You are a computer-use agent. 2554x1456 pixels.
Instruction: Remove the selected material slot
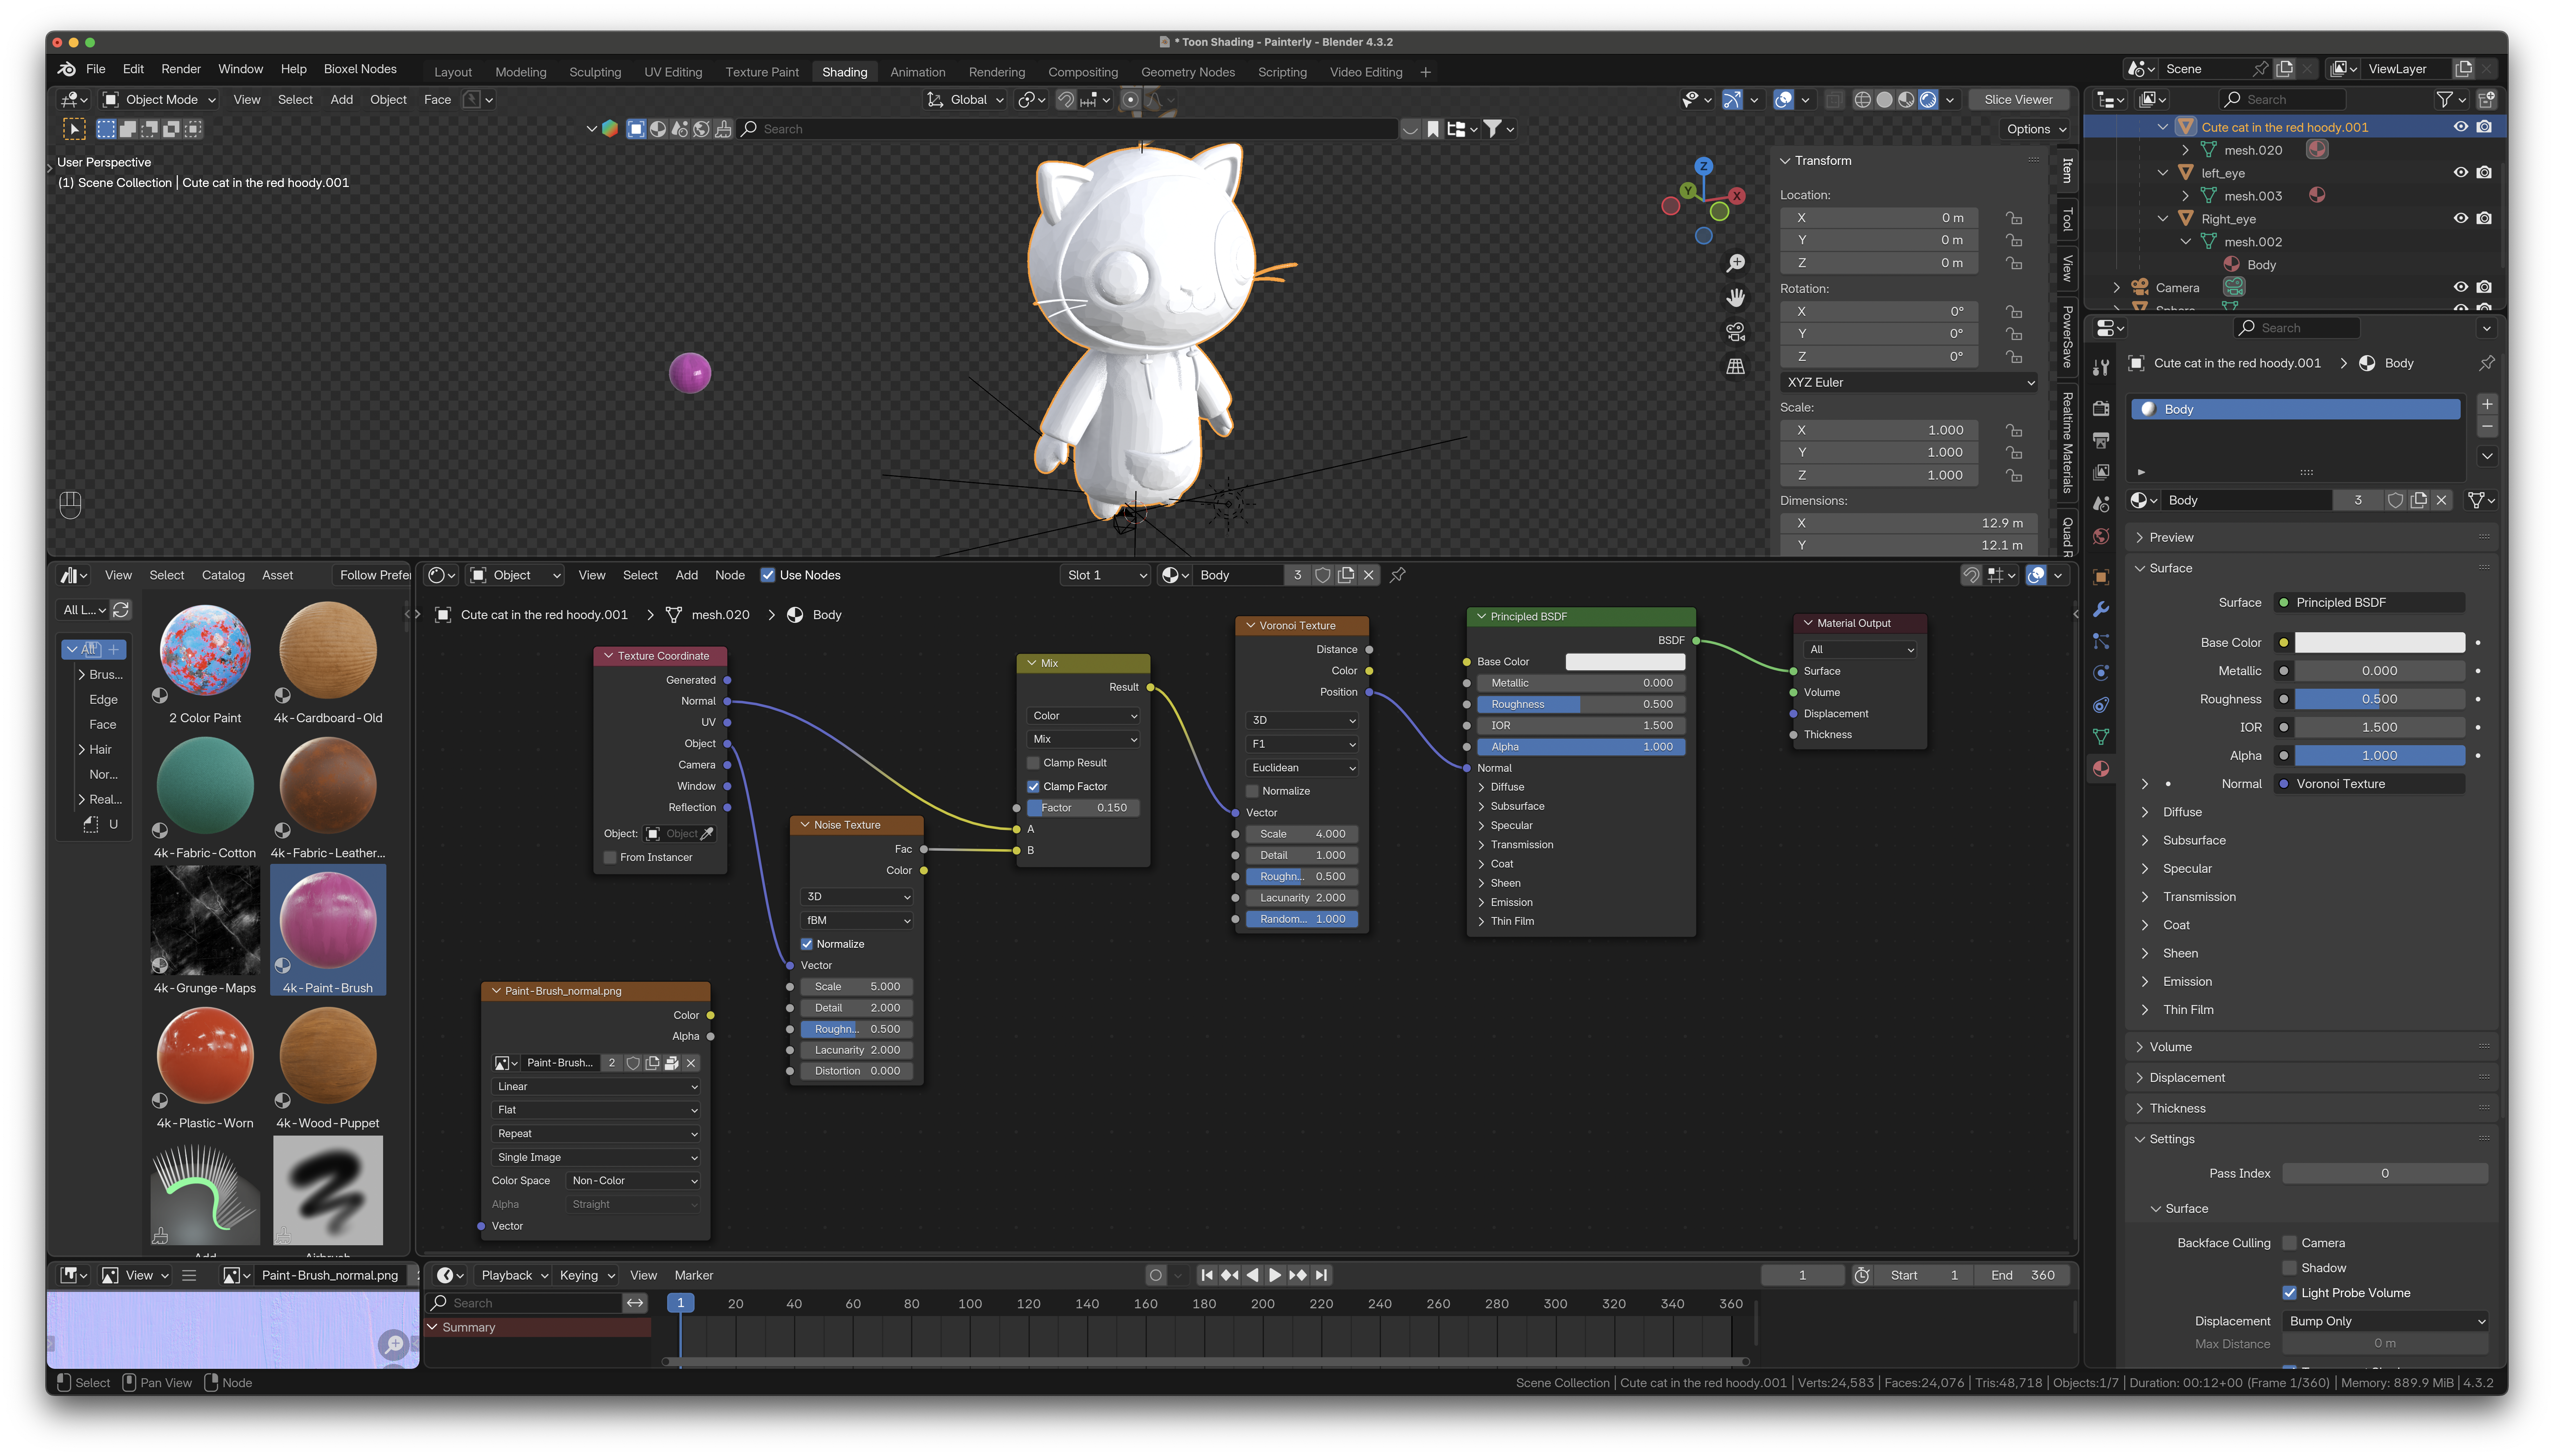pyautogui.click(x=2487, y=427)
